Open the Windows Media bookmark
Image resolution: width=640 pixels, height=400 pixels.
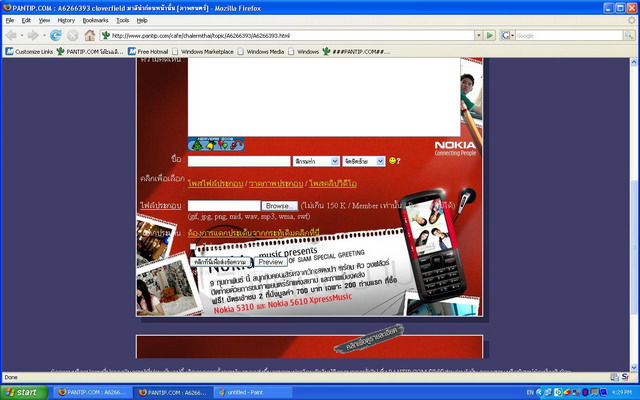pos(261,51)
